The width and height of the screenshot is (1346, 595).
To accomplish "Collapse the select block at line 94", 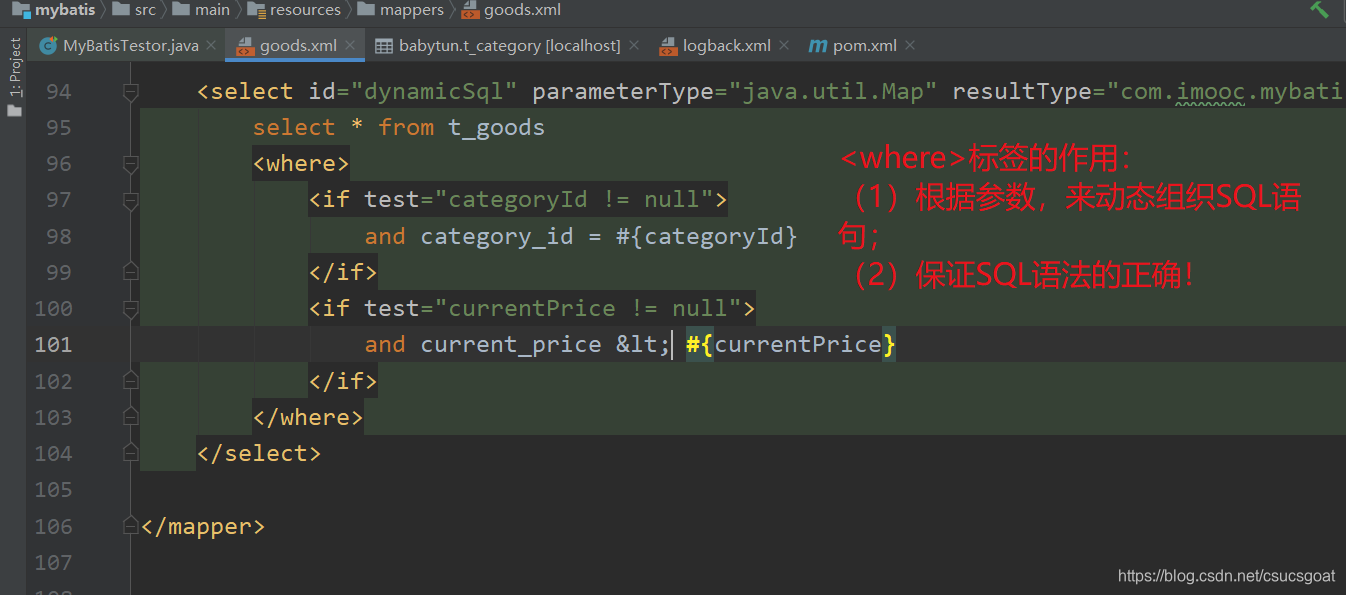I will 130,92.
